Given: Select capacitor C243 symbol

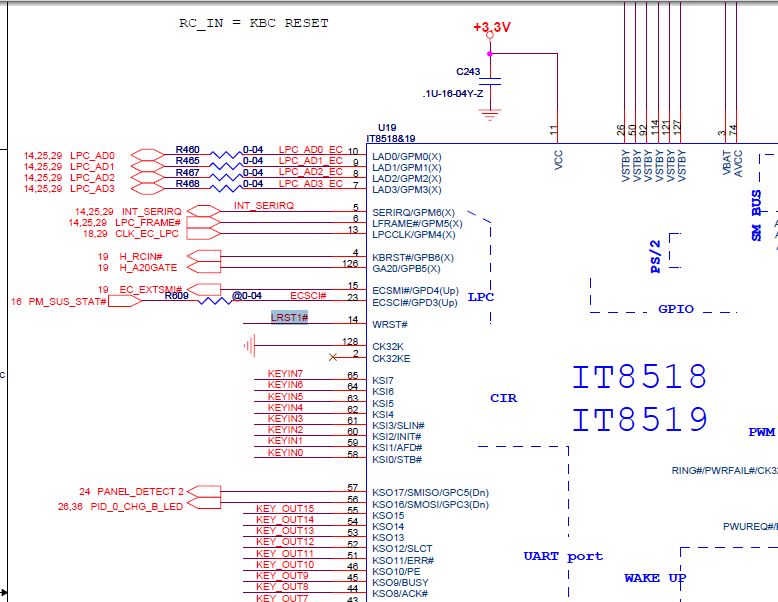Looking at the screenshot, I should pyautogui.click(x=490, y=81).
